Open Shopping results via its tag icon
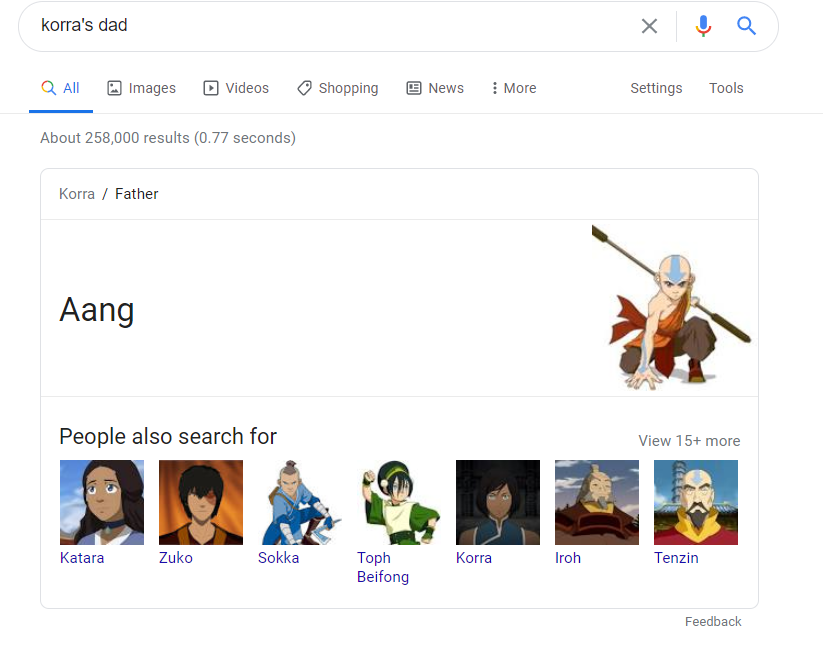 (303, 88)
